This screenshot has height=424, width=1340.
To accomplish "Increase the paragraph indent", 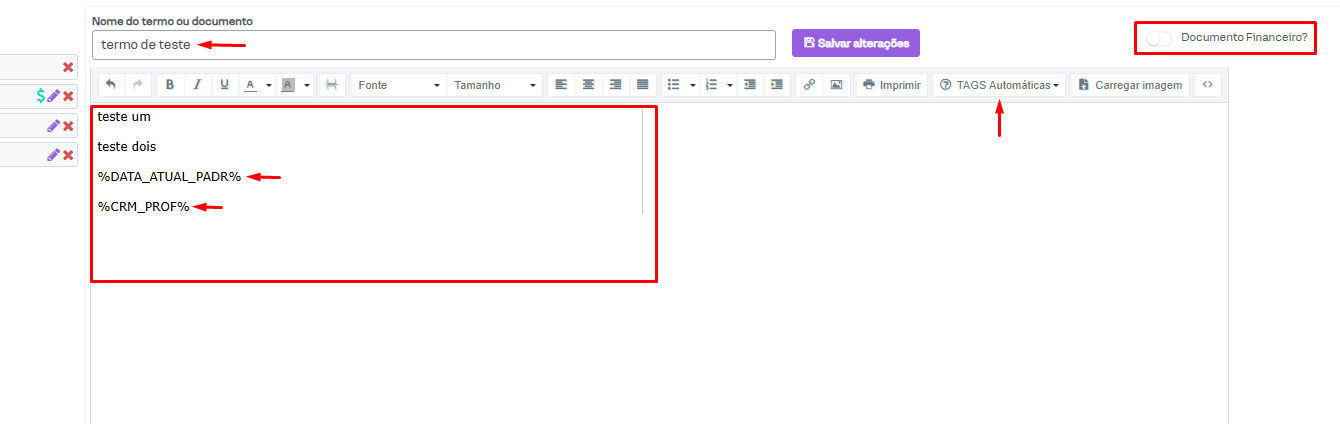I will tap(776, 85).
